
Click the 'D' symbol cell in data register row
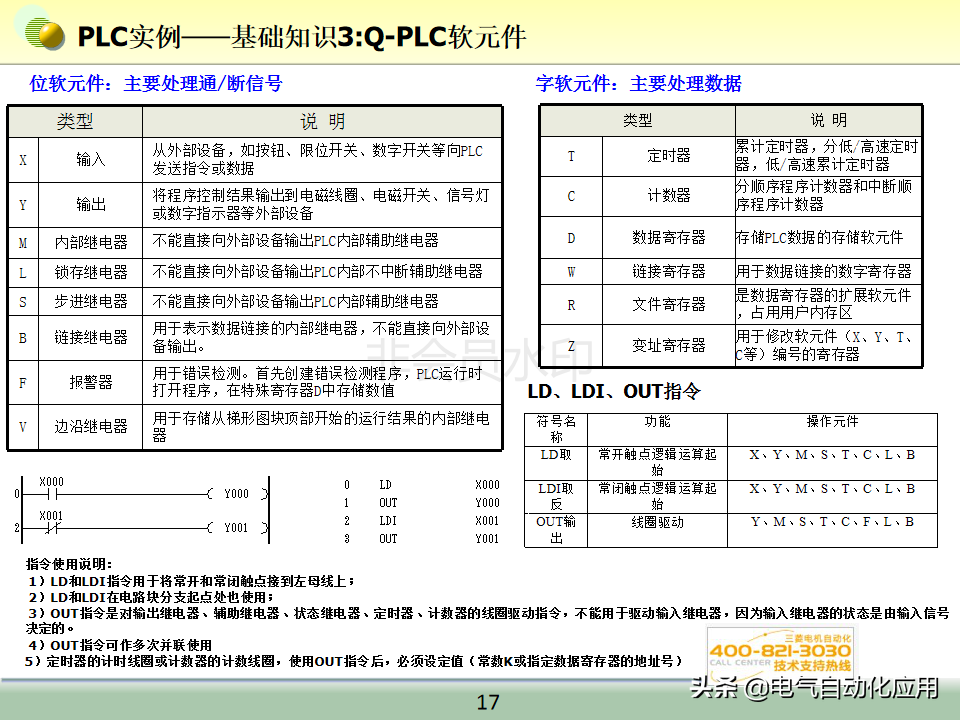(571, 238)
